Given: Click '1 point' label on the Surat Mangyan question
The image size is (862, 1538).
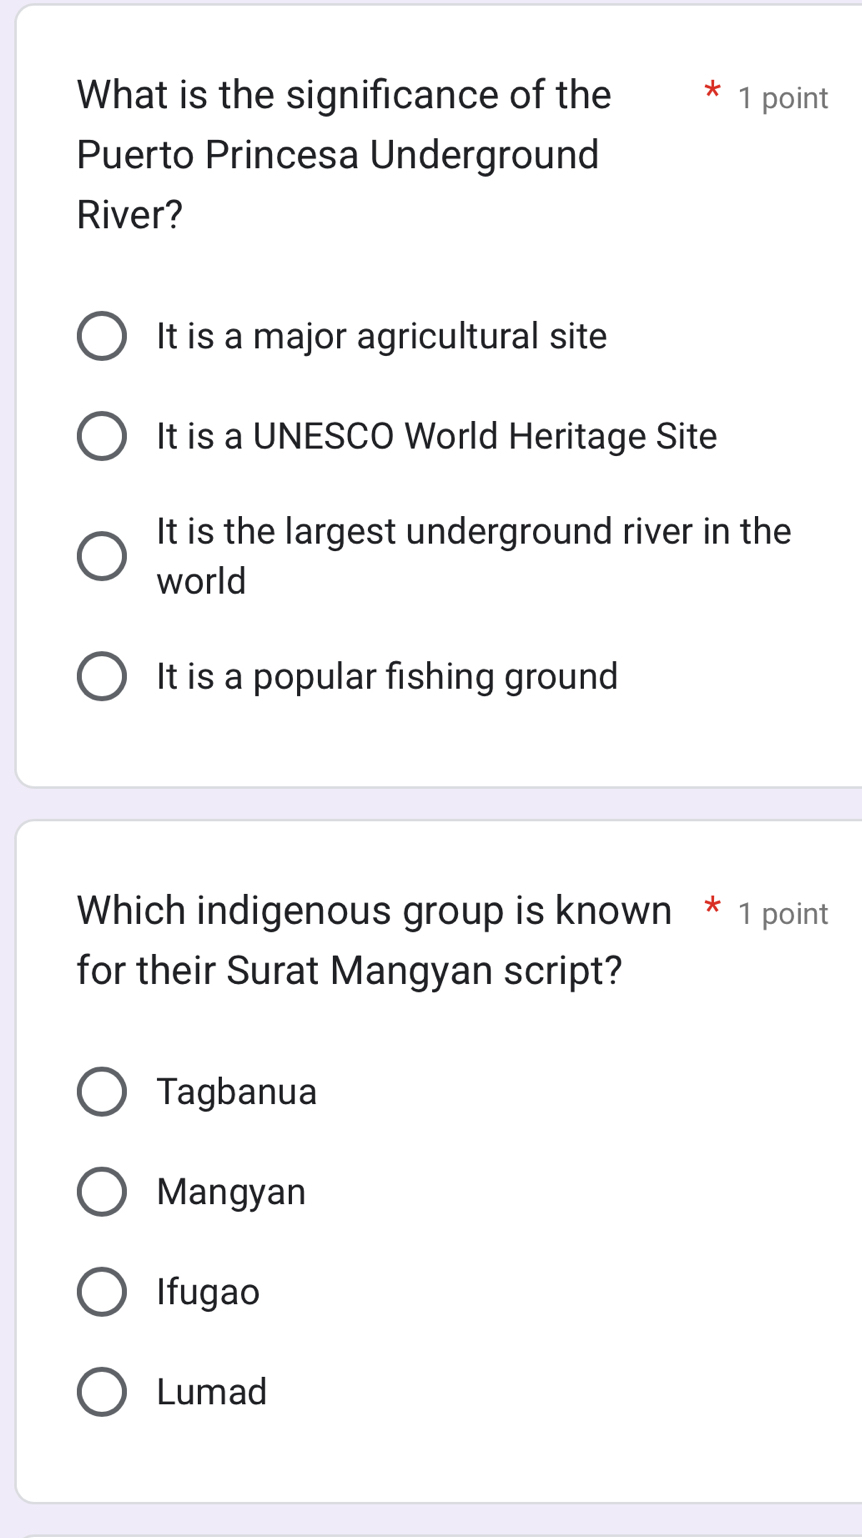Looking at the screenshot, I should [783, 913].
